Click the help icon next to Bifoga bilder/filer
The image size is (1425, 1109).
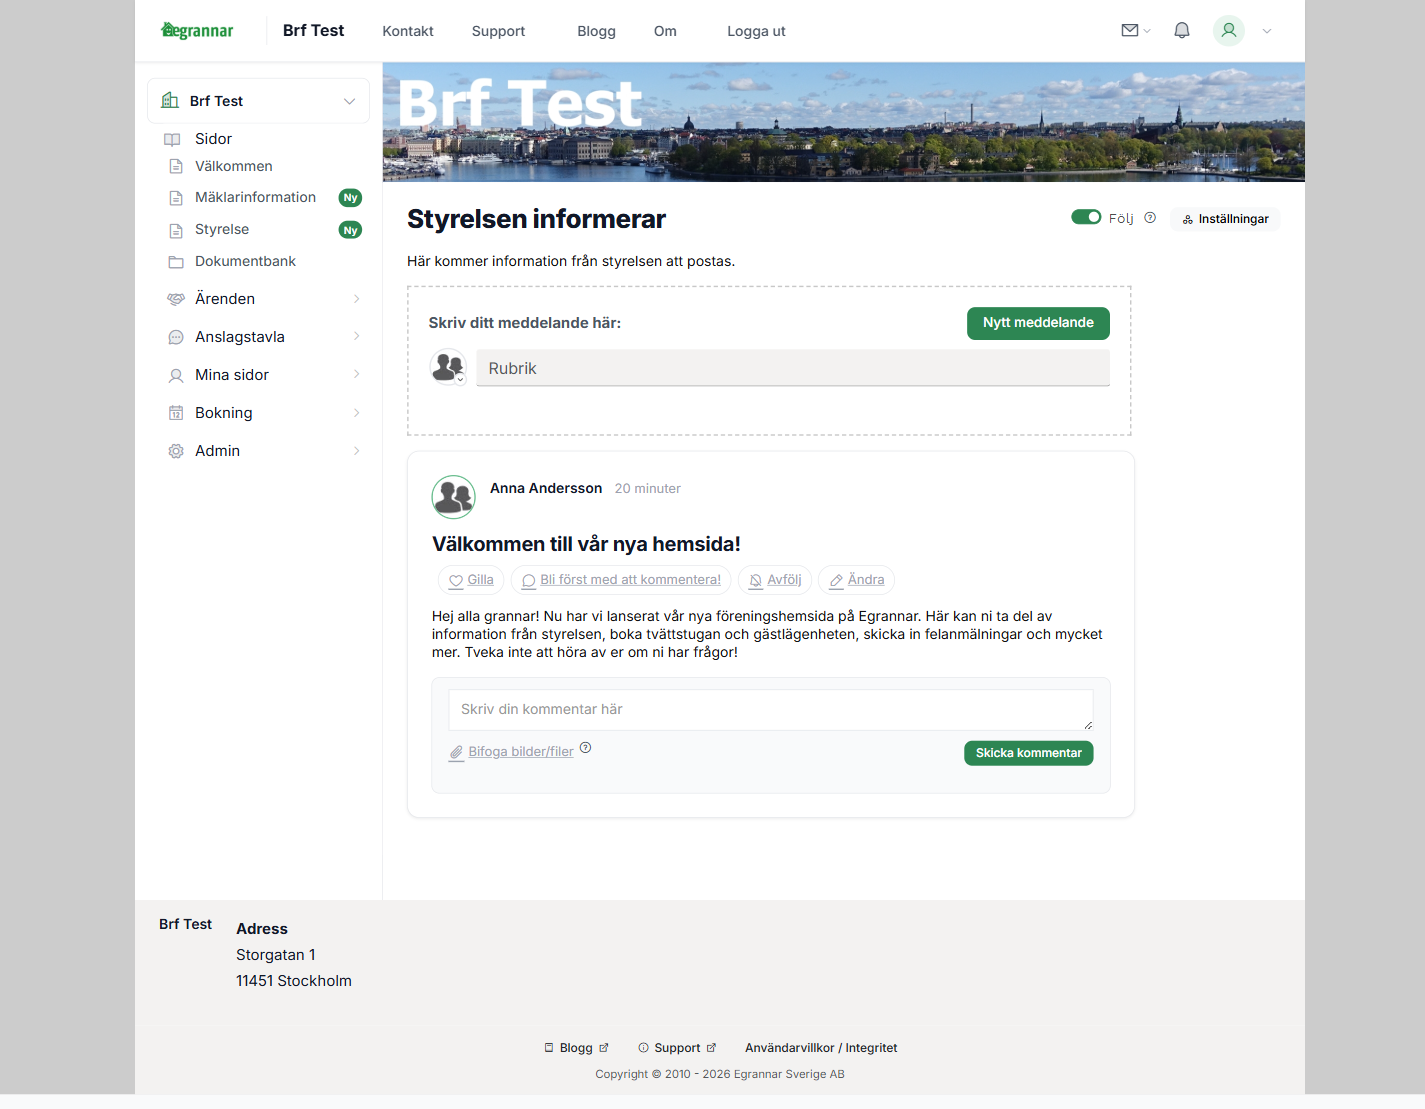point(586,747)
